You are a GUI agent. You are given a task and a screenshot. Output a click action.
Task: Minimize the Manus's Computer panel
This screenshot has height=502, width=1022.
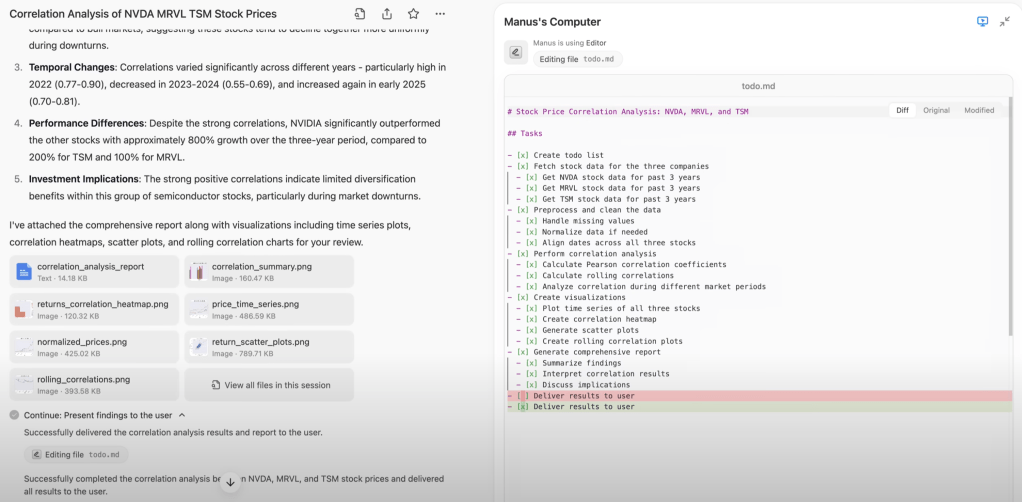(x=1004, y=21)
